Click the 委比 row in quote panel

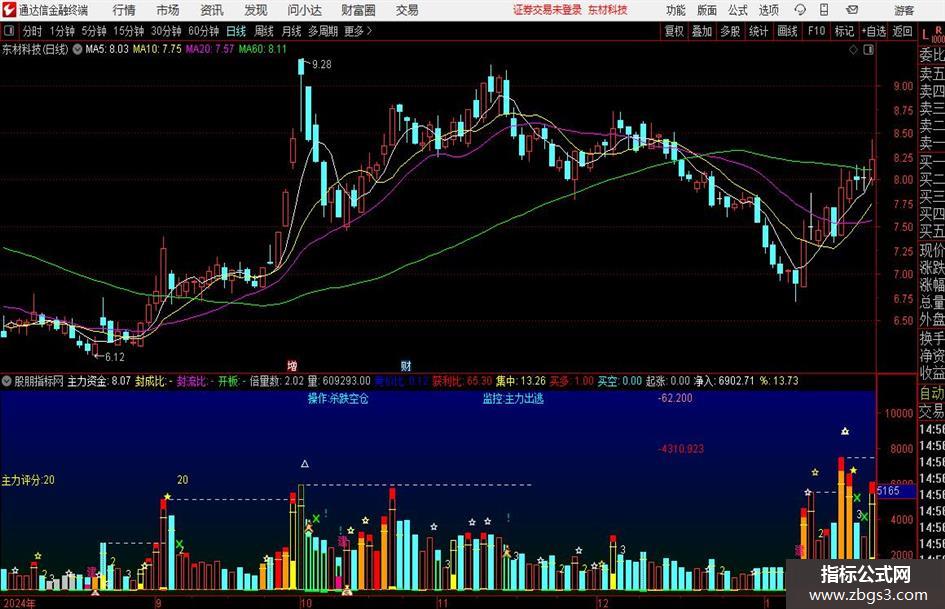932,55
